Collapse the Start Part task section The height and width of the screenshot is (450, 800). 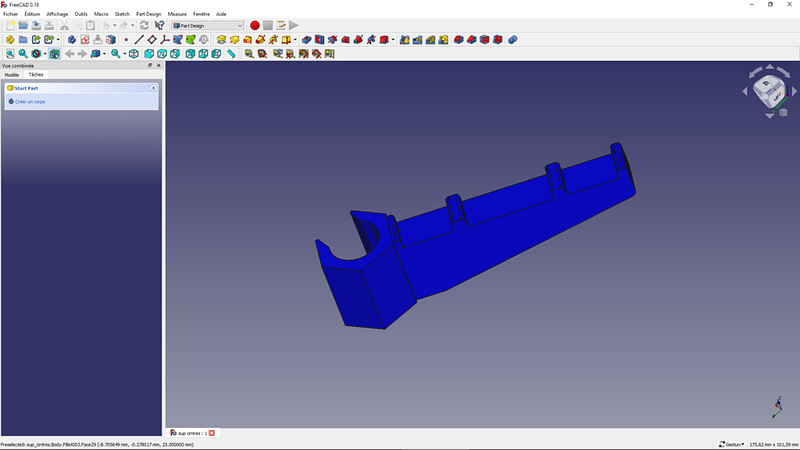pos(153,88)
